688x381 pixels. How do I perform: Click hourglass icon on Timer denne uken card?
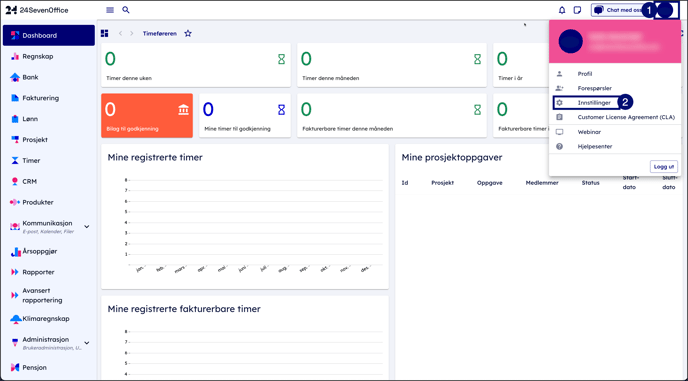click(281, 59)
